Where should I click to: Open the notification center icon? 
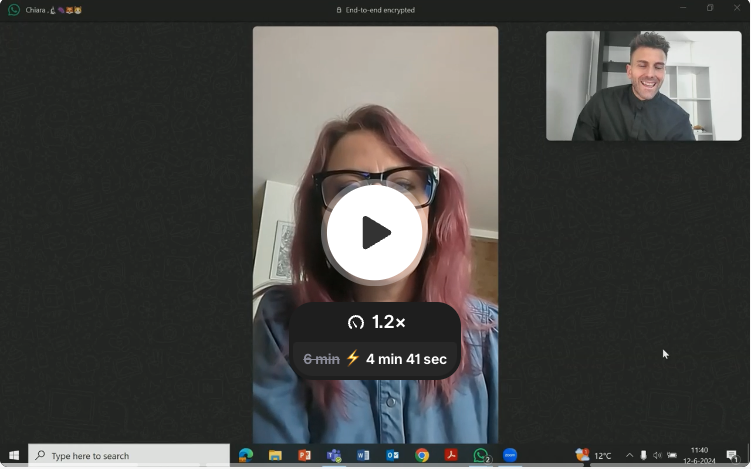[x=732, y=456]
